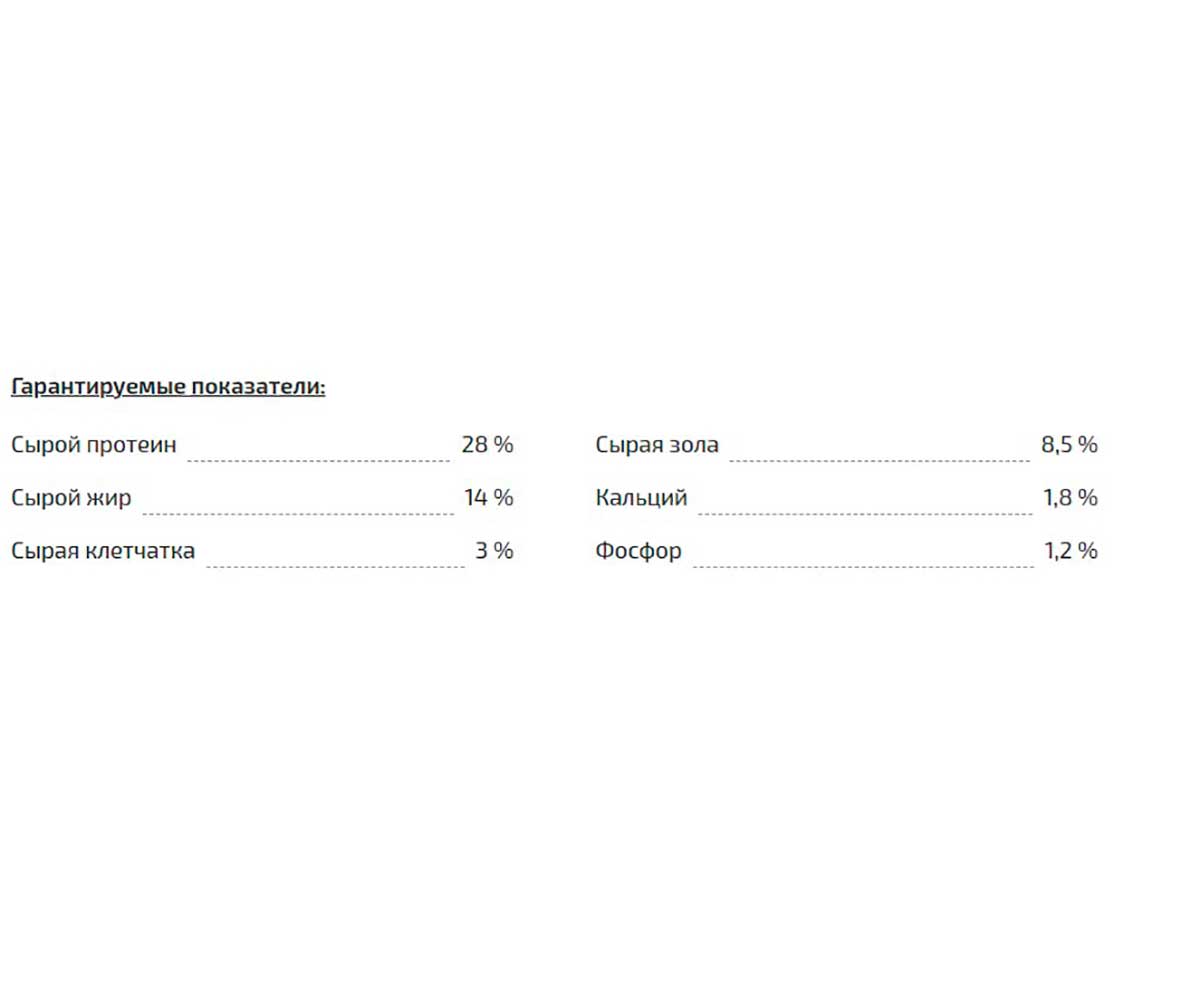Select the 'Сырая клетчатка' label
Viewport: 1200px width, 1000px height.
[x=103, y=551]
